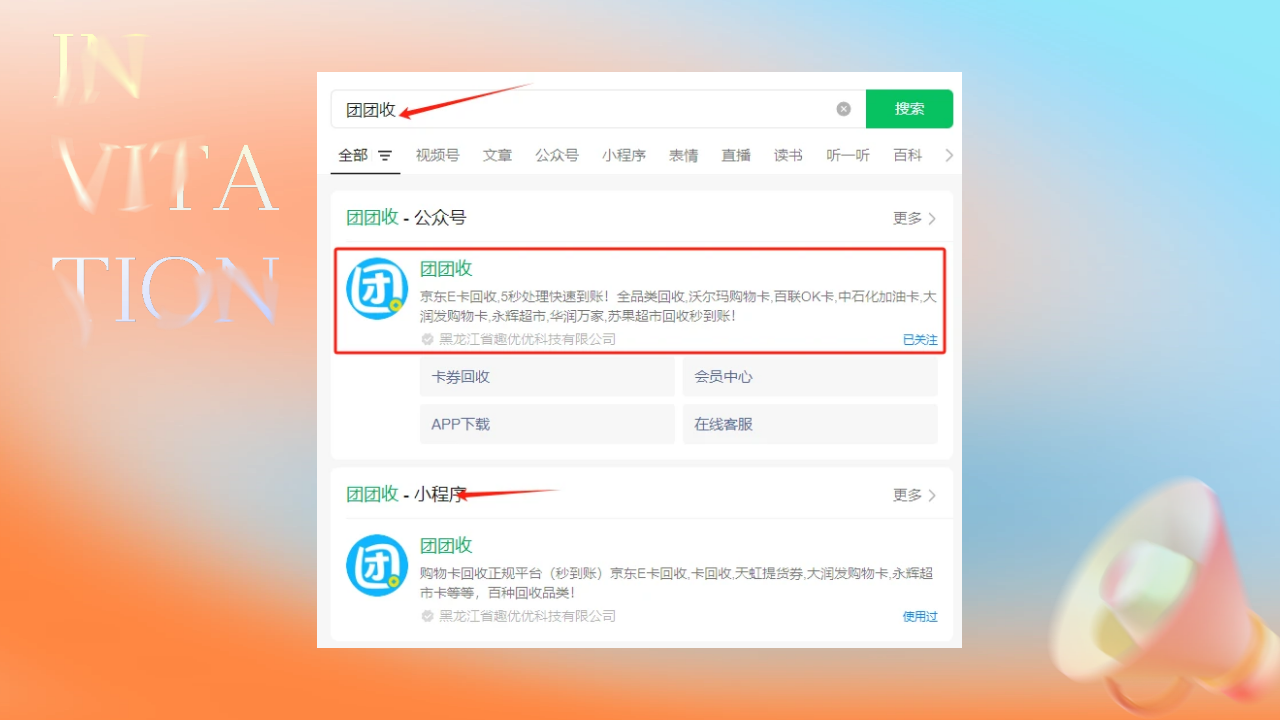Open the filter icon beside 全部
This screenshot has width=1280, height=720.
coord(385,156)
